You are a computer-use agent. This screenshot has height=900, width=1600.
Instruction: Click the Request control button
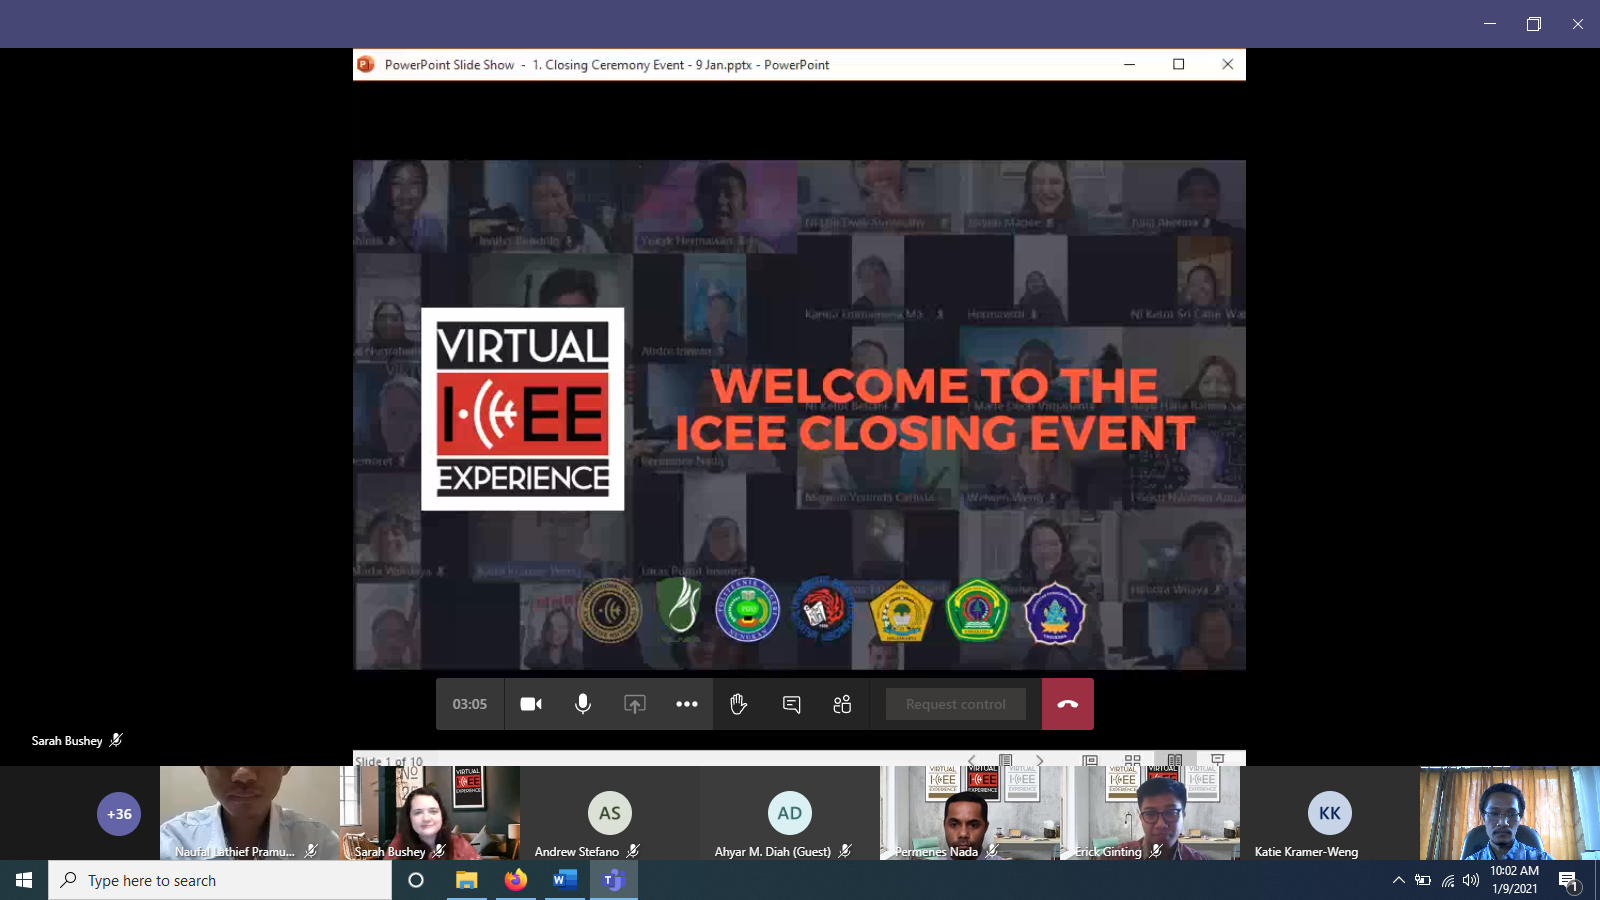click(955, 703)
